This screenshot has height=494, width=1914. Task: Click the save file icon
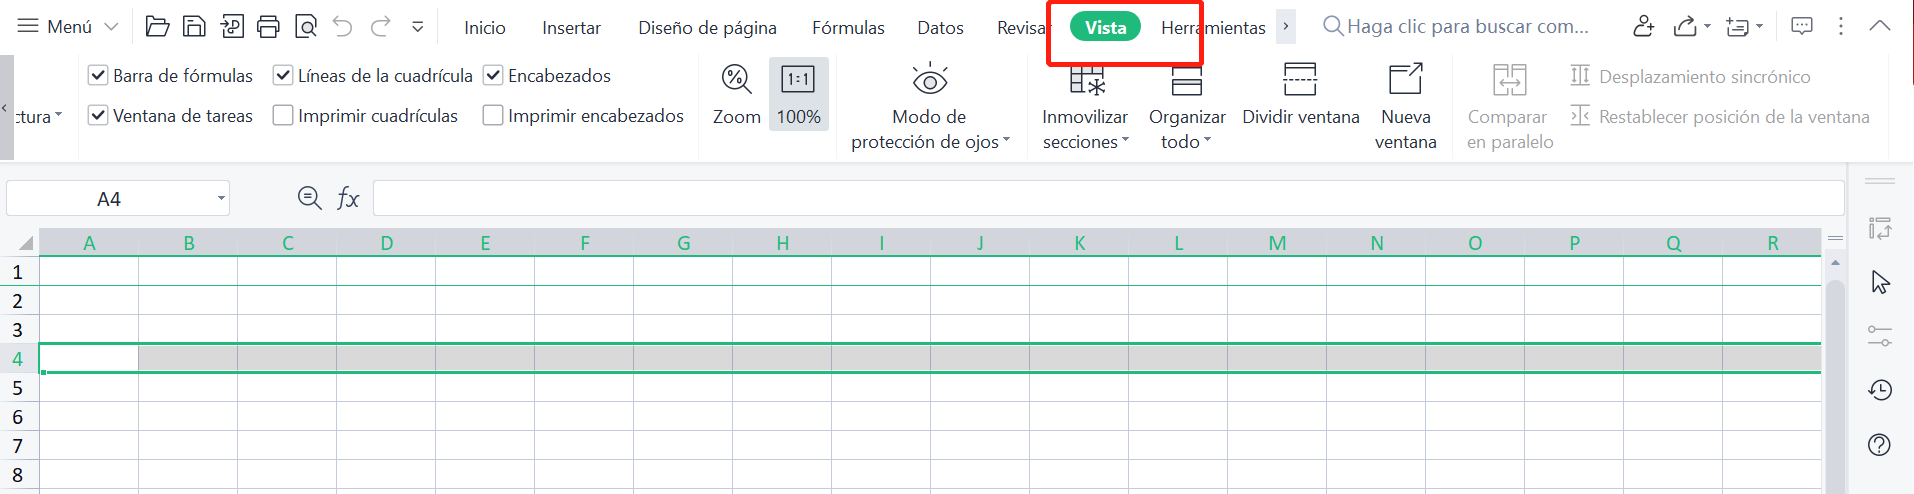click(194, 27)
